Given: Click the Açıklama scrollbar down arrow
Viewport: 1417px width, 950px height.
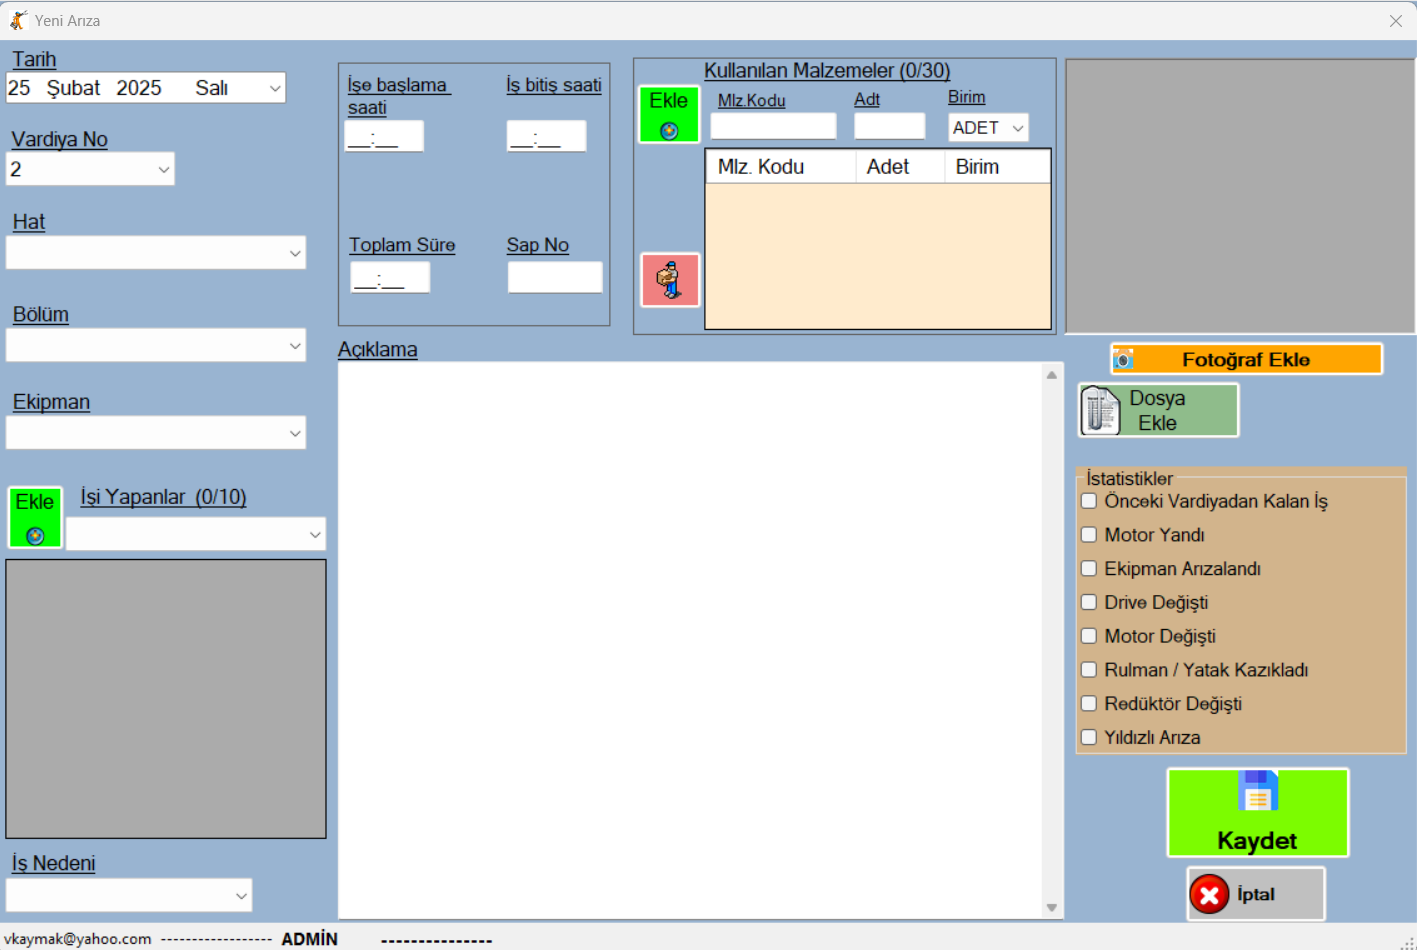Looking at the screenshot, I should pyautogui.click(x=1052, y=908).
